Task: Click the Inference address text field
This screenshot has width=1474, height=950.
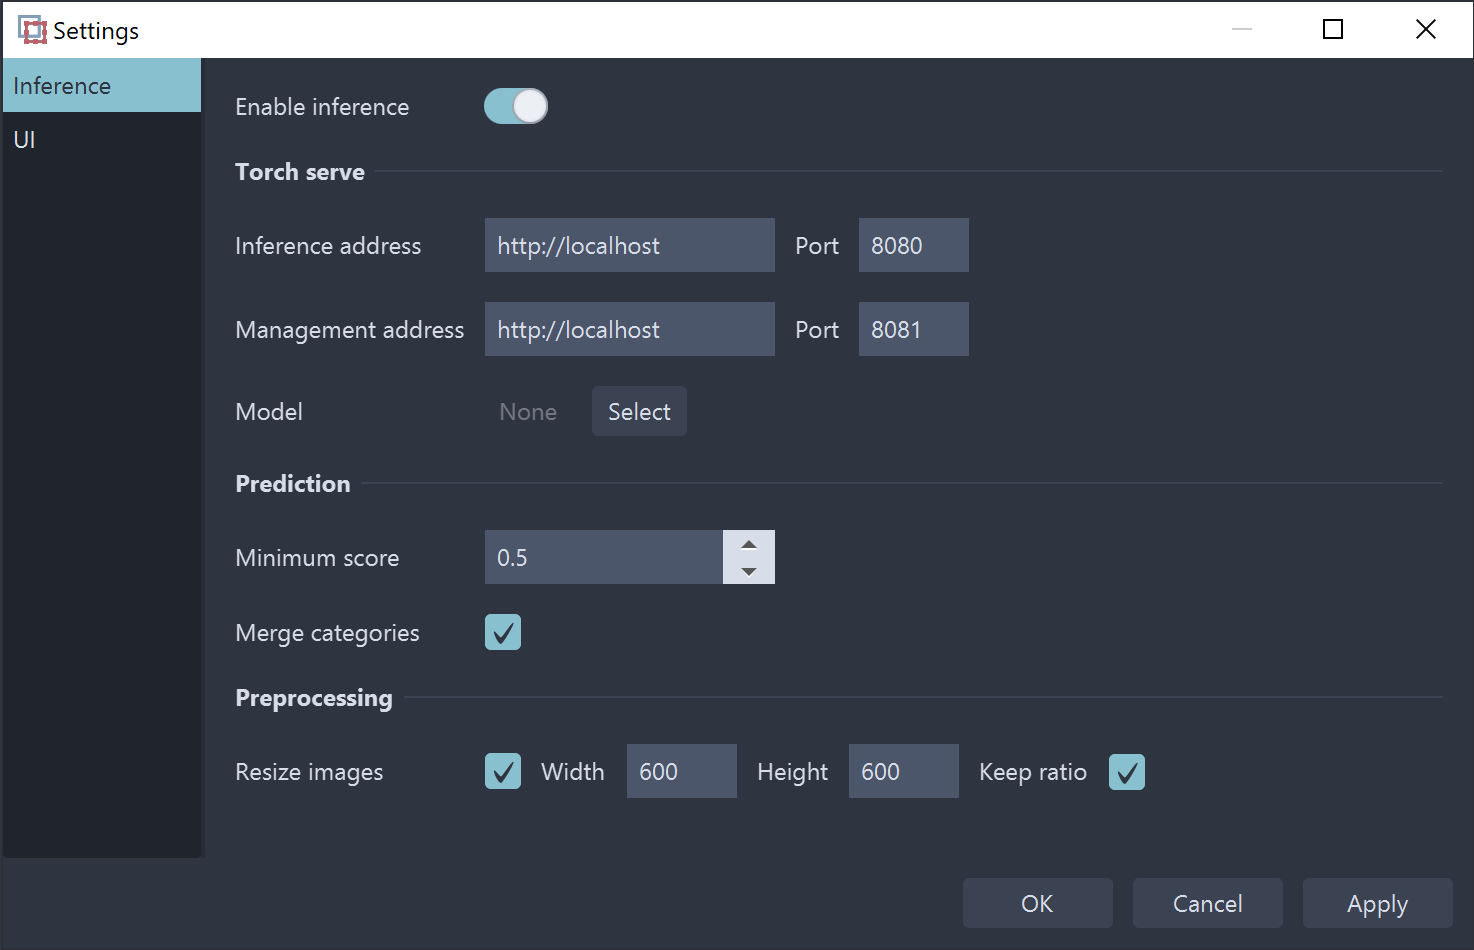Action: pos(629,245)
